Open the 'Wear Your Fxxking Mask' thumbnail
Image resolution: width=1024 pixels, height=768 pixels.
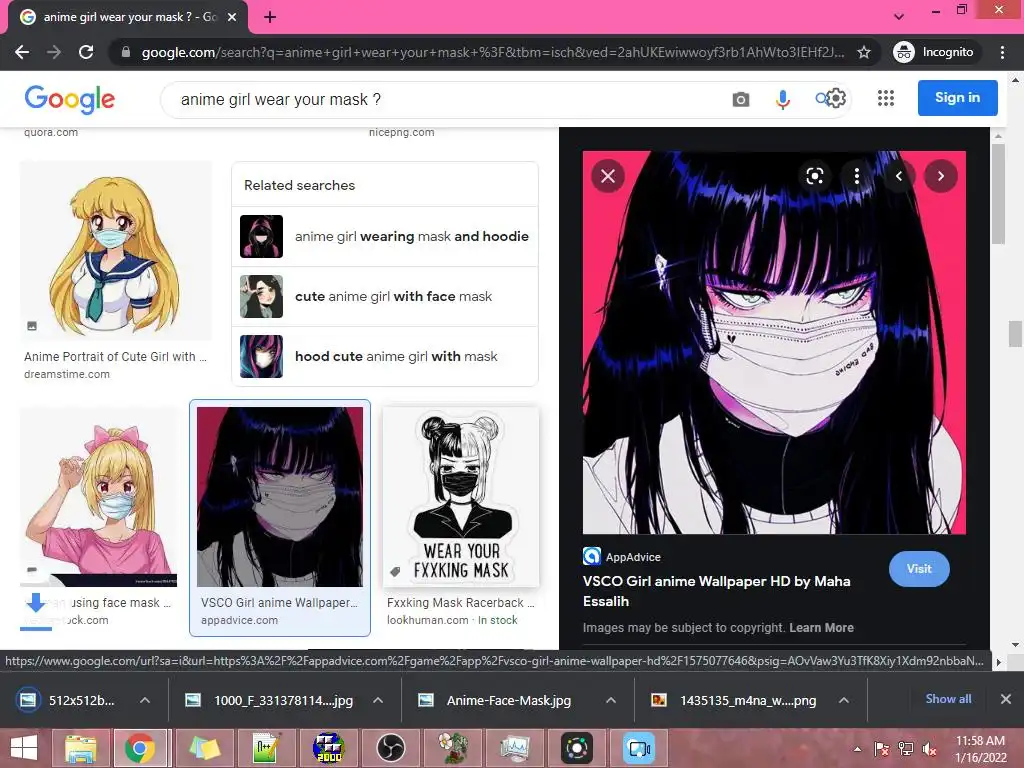point(461,497)
